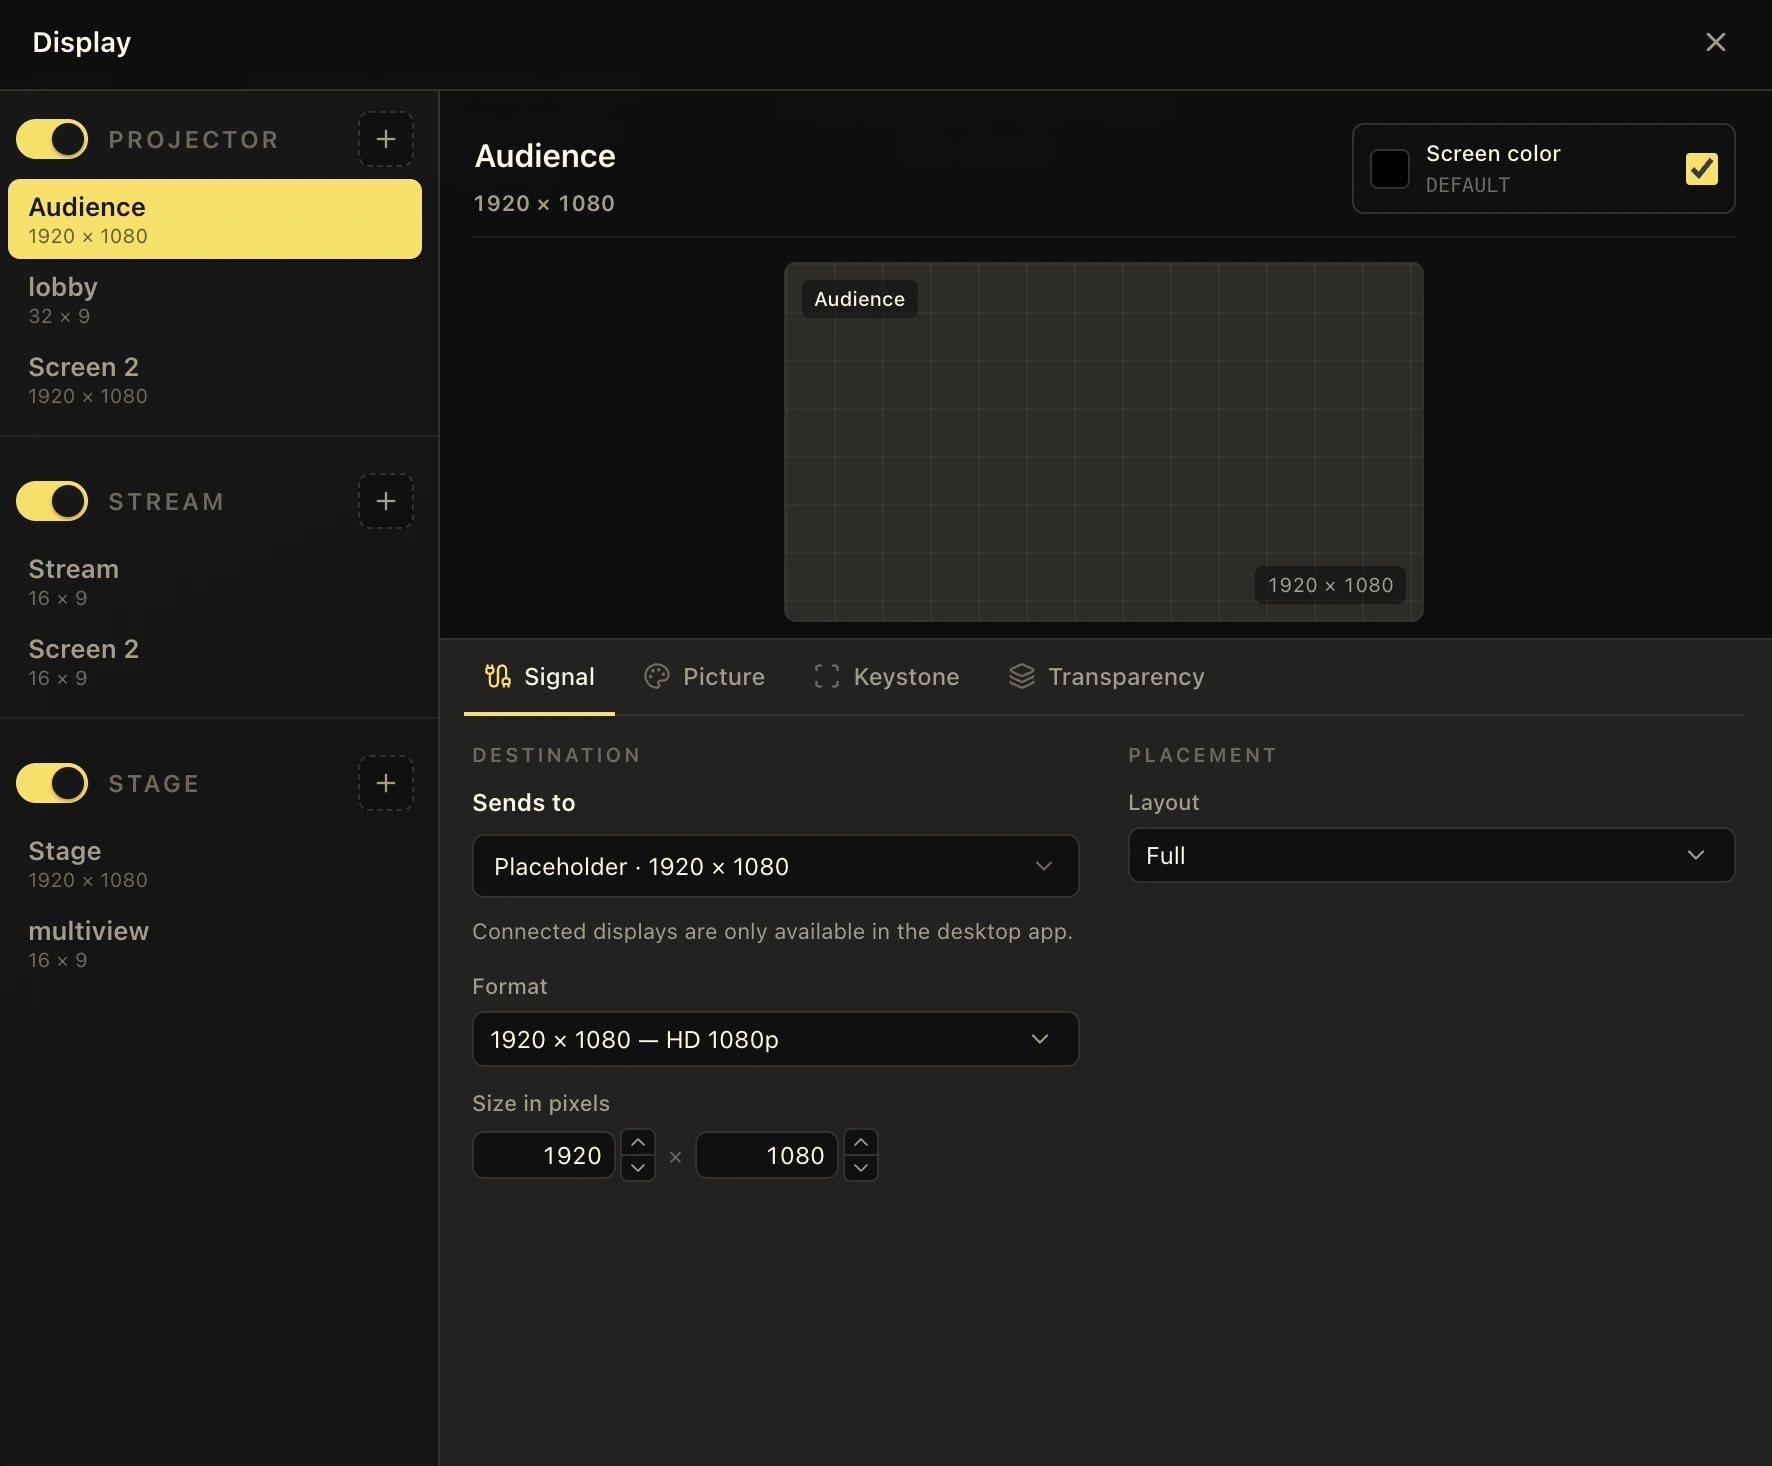Open the Sends to dropdown
The height and width of the screenshot is (1466, 1772).
775,866
